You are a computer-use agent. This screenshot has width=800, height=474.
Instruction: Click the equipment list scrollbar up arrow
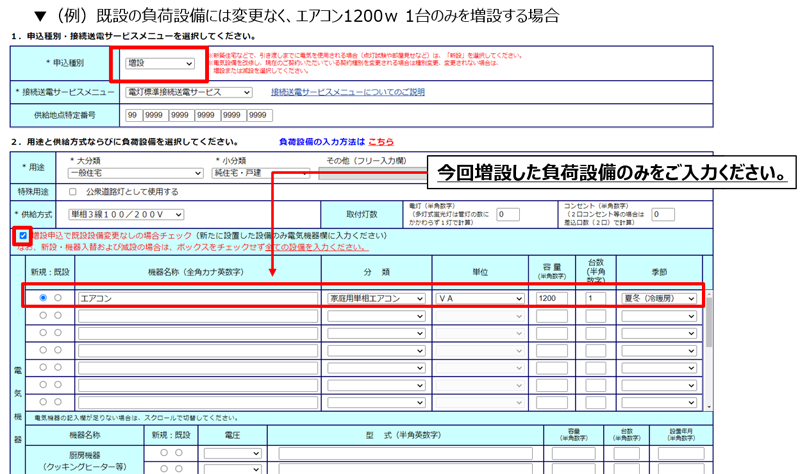pos(709,295)
